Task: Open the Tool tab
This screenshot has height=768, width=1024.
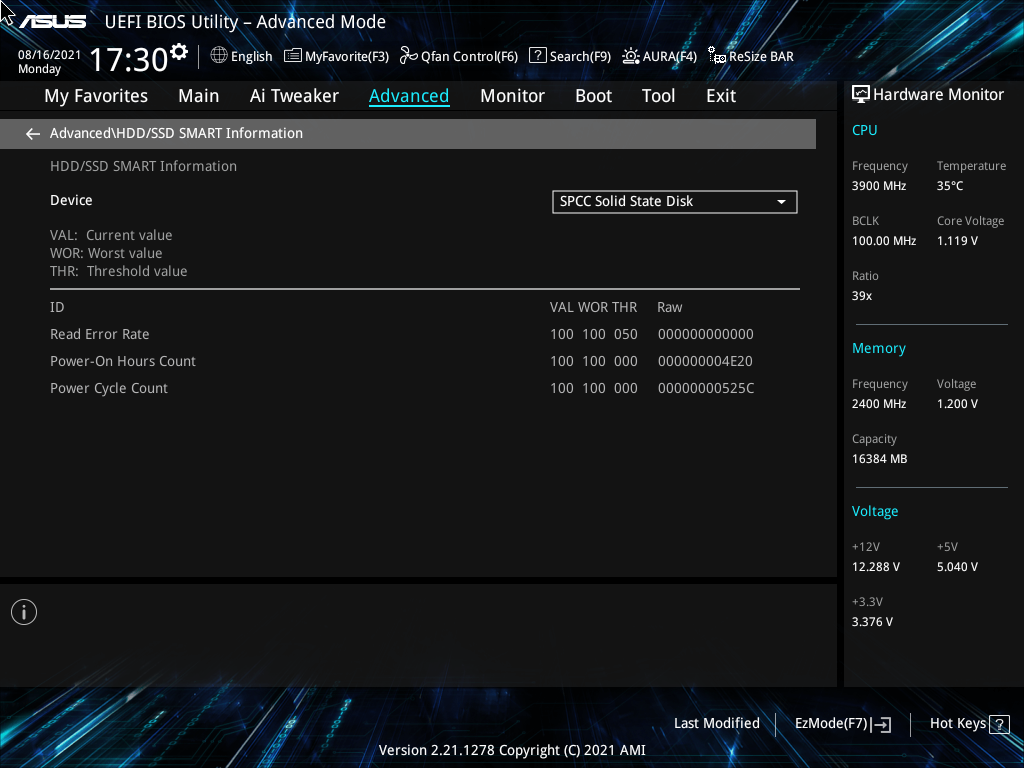Action: pos(658,96)
